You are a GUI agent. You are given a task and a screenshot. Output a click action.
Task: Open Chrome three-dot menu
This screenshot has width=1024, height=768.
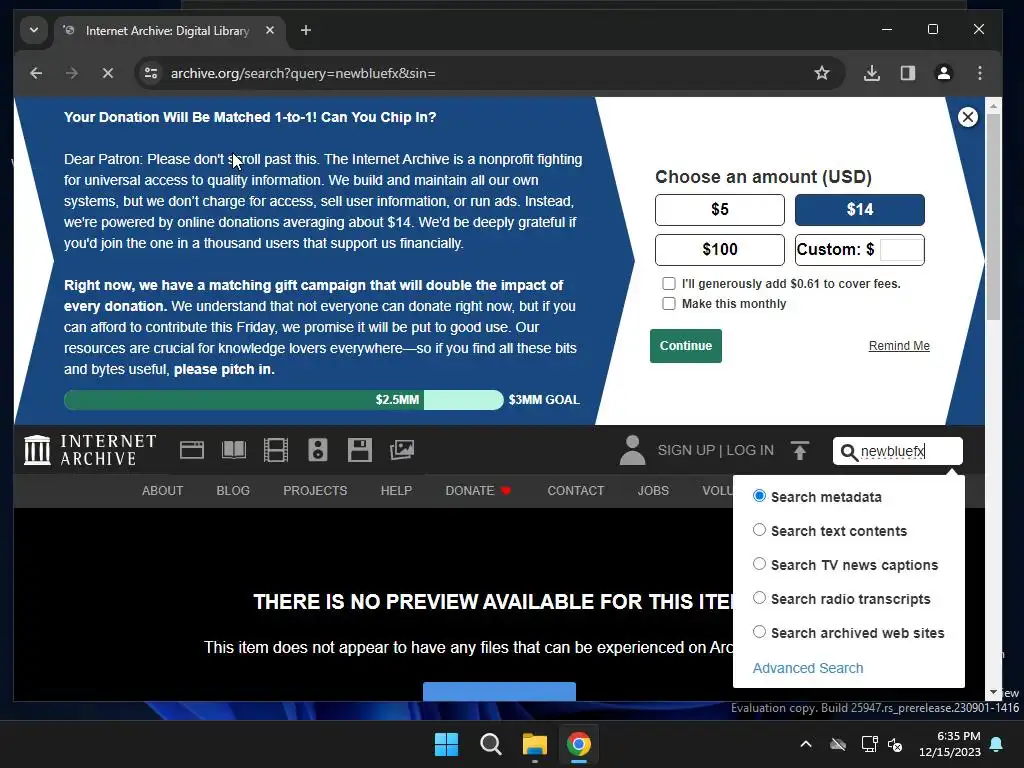980,73
